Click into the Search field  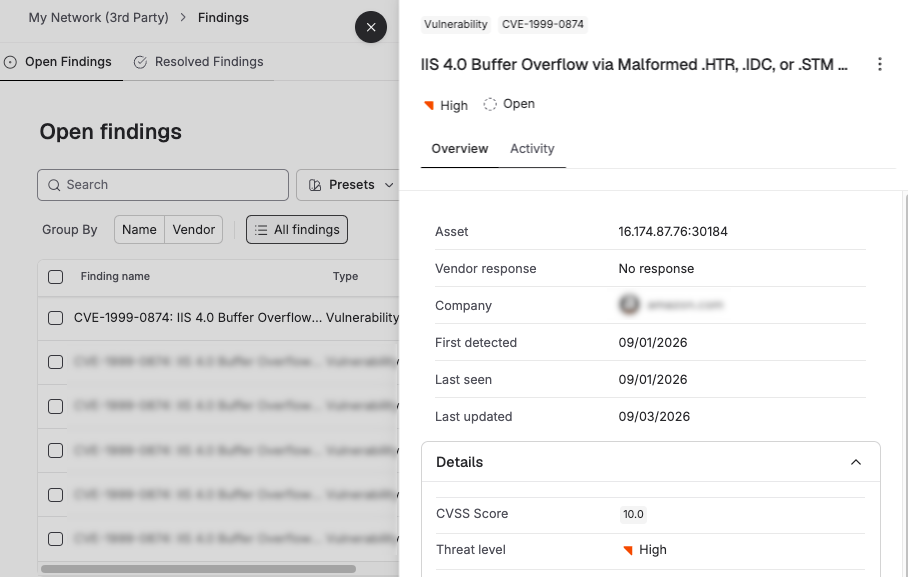pyautogui.click(x=163, y=185)
